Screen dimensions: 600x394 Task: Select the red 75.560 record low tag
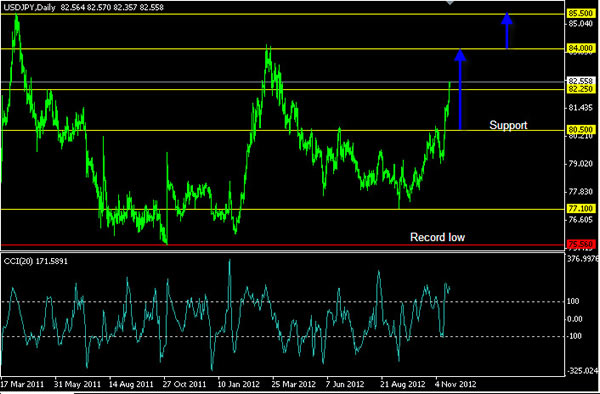(581, 244)
